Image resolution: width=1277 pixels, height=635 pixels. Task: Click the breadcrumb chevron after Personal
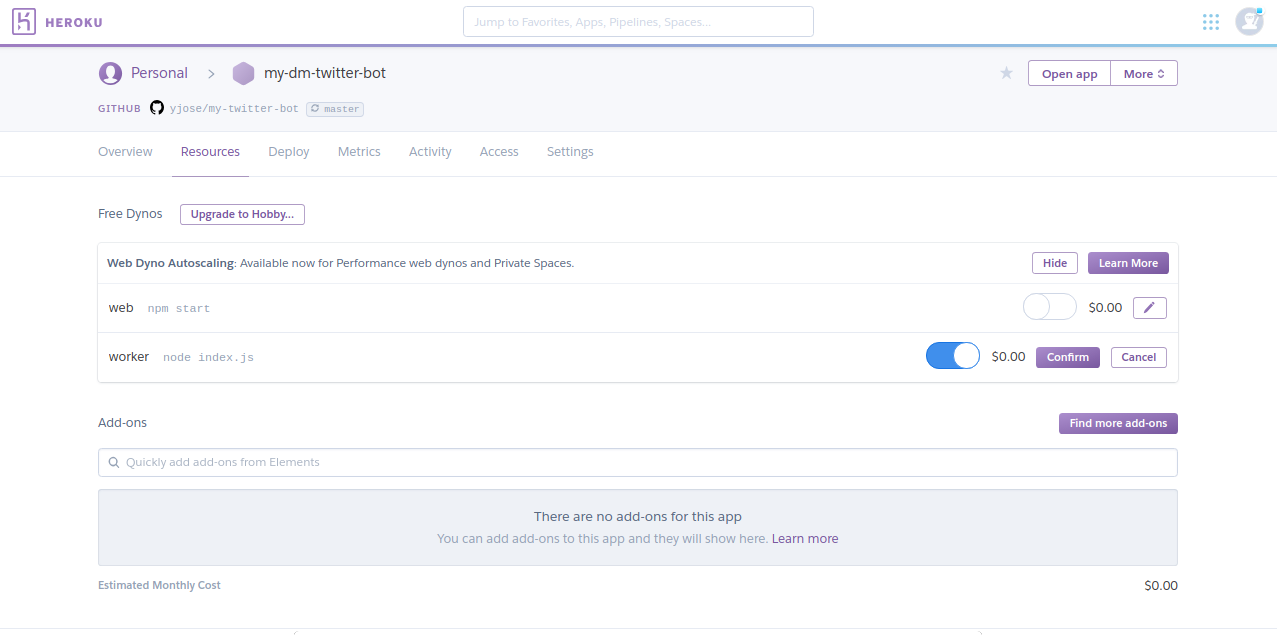[x=211, y=73]
